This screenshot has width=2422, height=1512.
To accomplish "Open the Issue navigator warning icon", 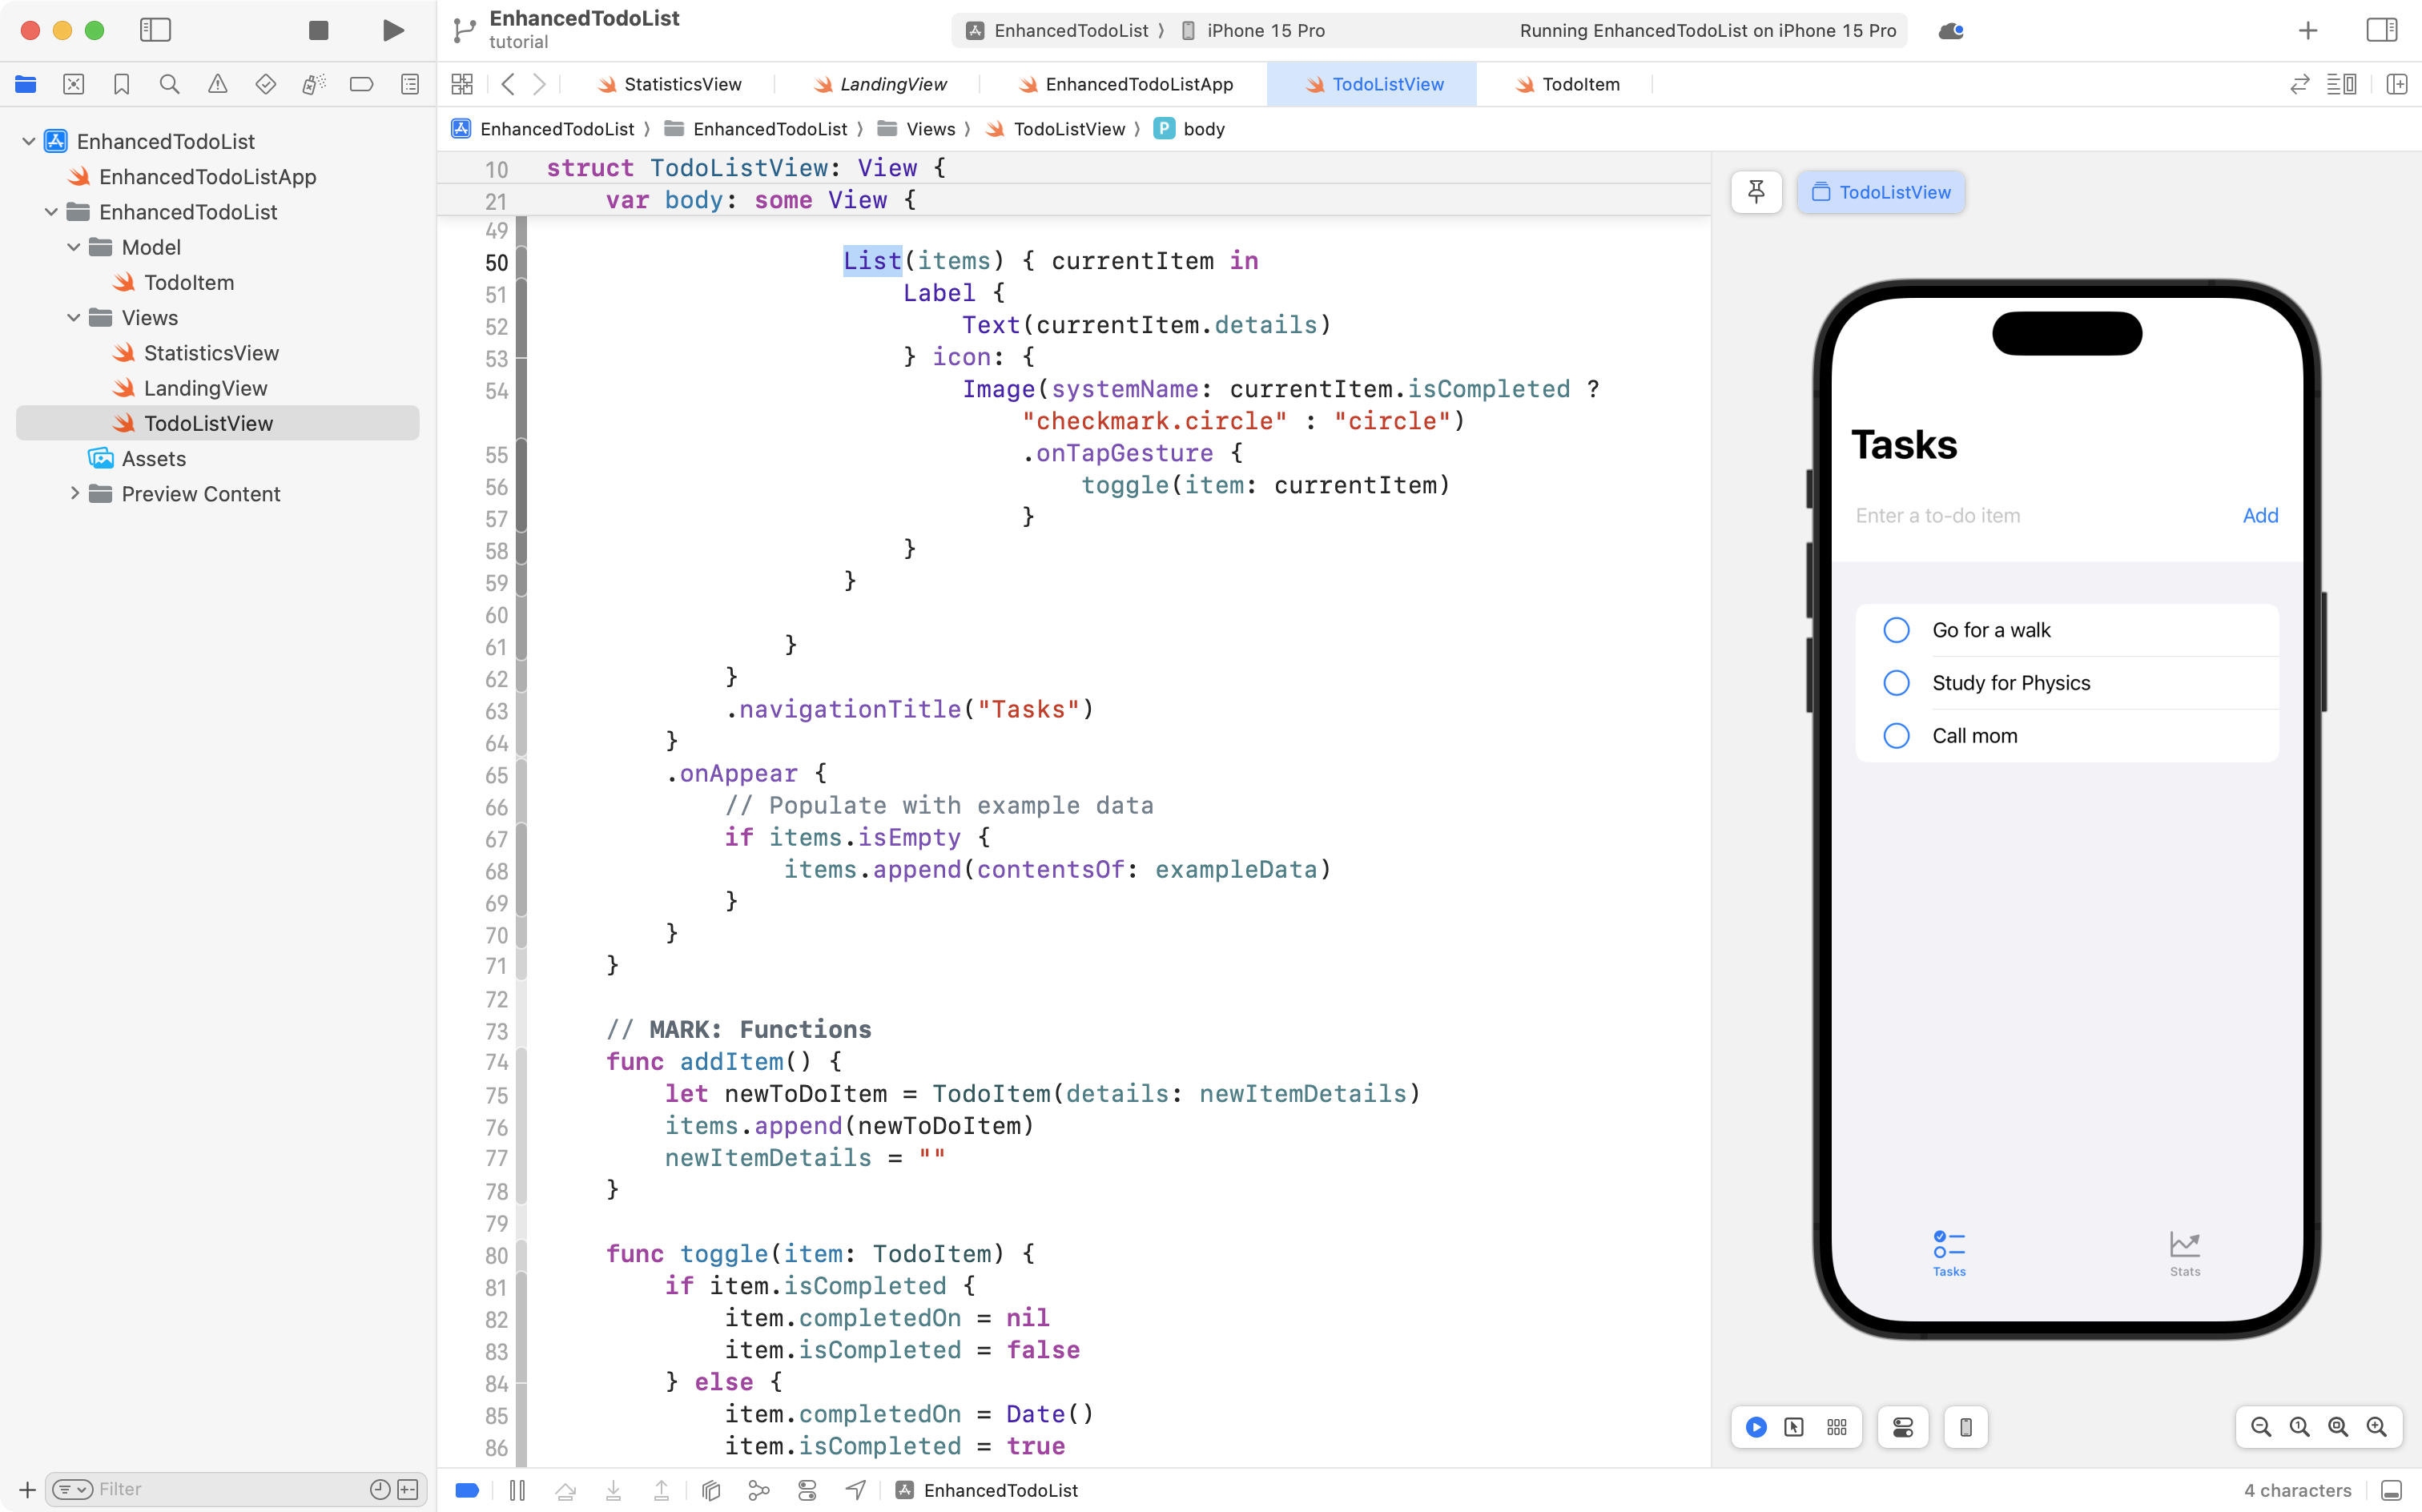I will coord(217,84).
